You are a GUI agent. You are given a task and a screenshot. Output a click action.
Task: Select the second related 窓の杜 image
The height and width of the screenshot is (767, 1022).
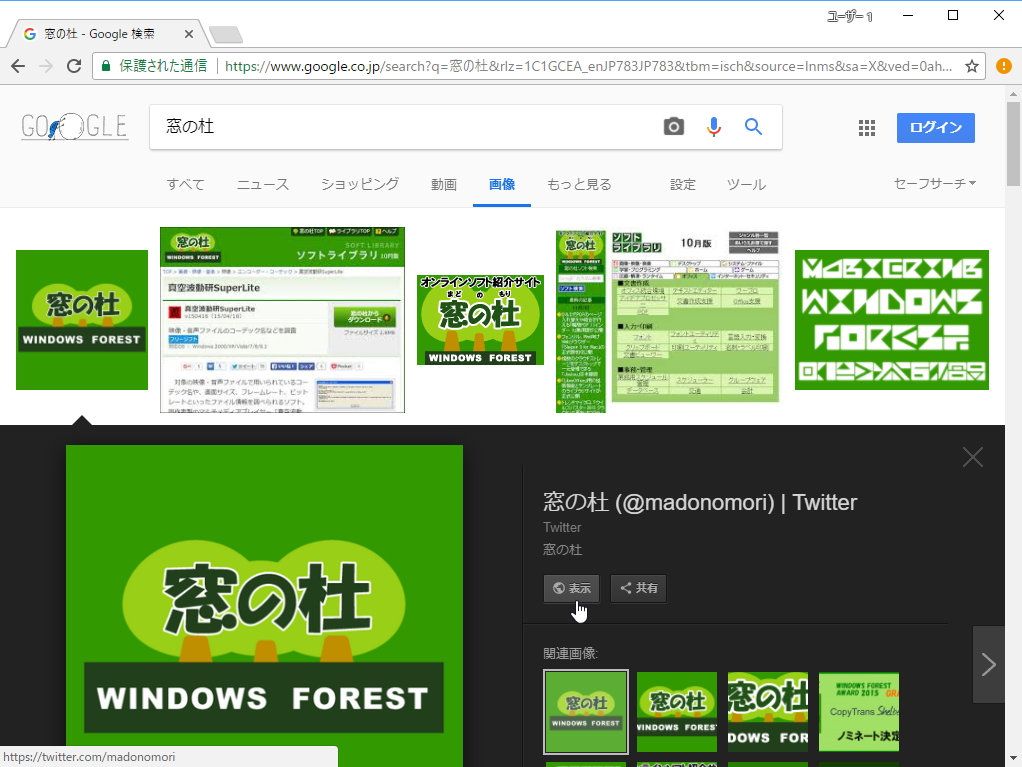tap(677, 712)
